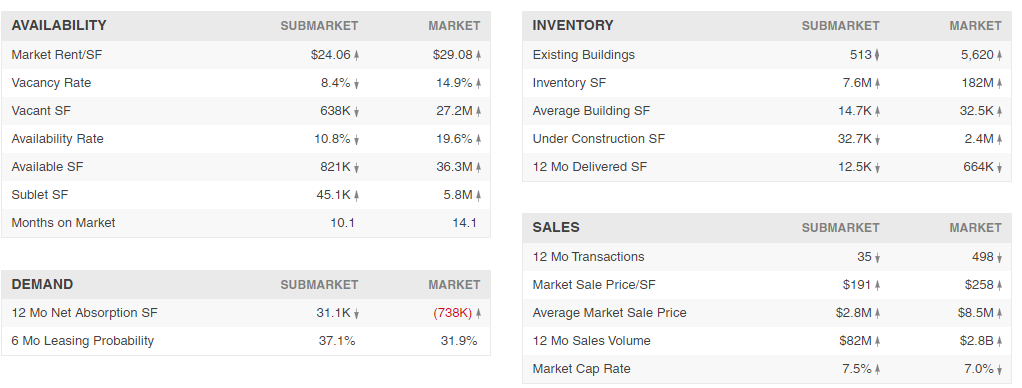This screenshot has height=388, width=1022.
Task: Click the Months on Market row label
Action: click(x=63, y=223)
